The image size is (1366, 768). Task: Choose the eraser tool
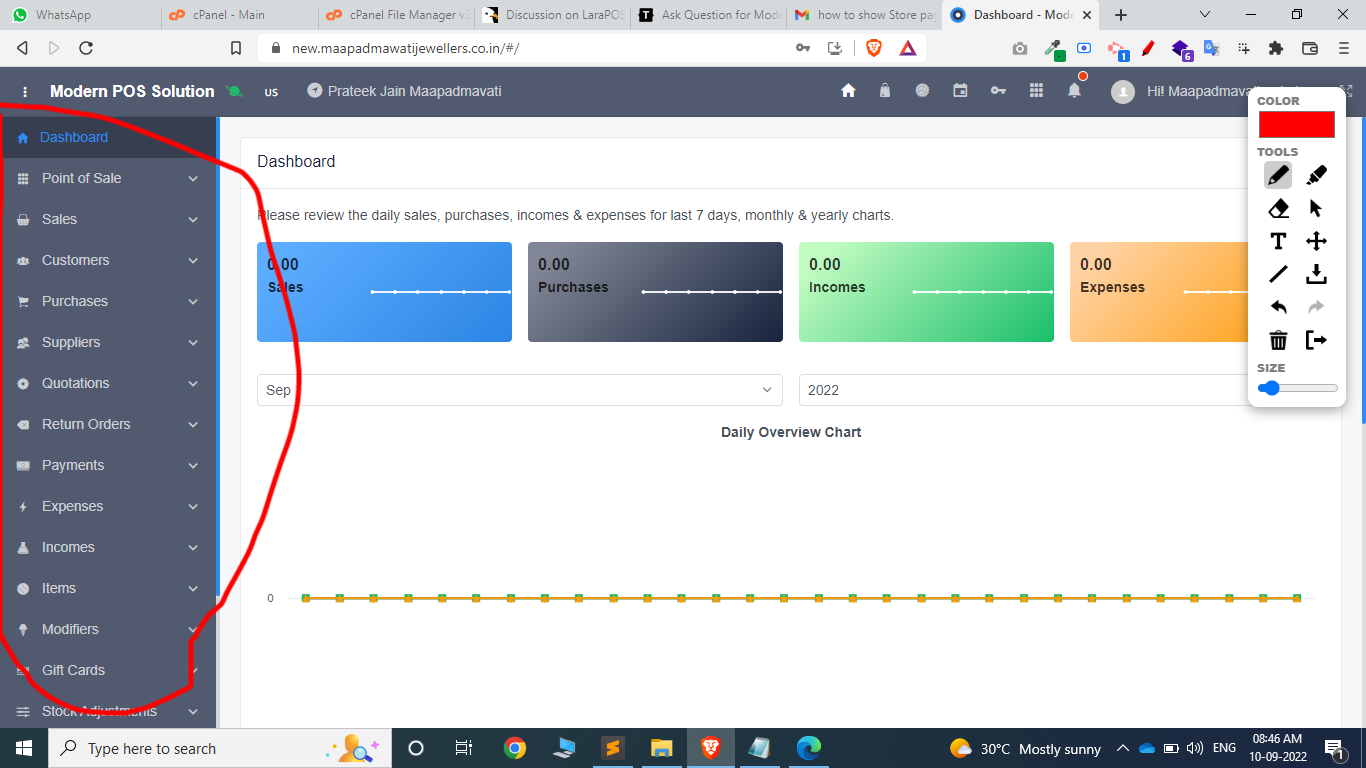[x=1278, y=208]
